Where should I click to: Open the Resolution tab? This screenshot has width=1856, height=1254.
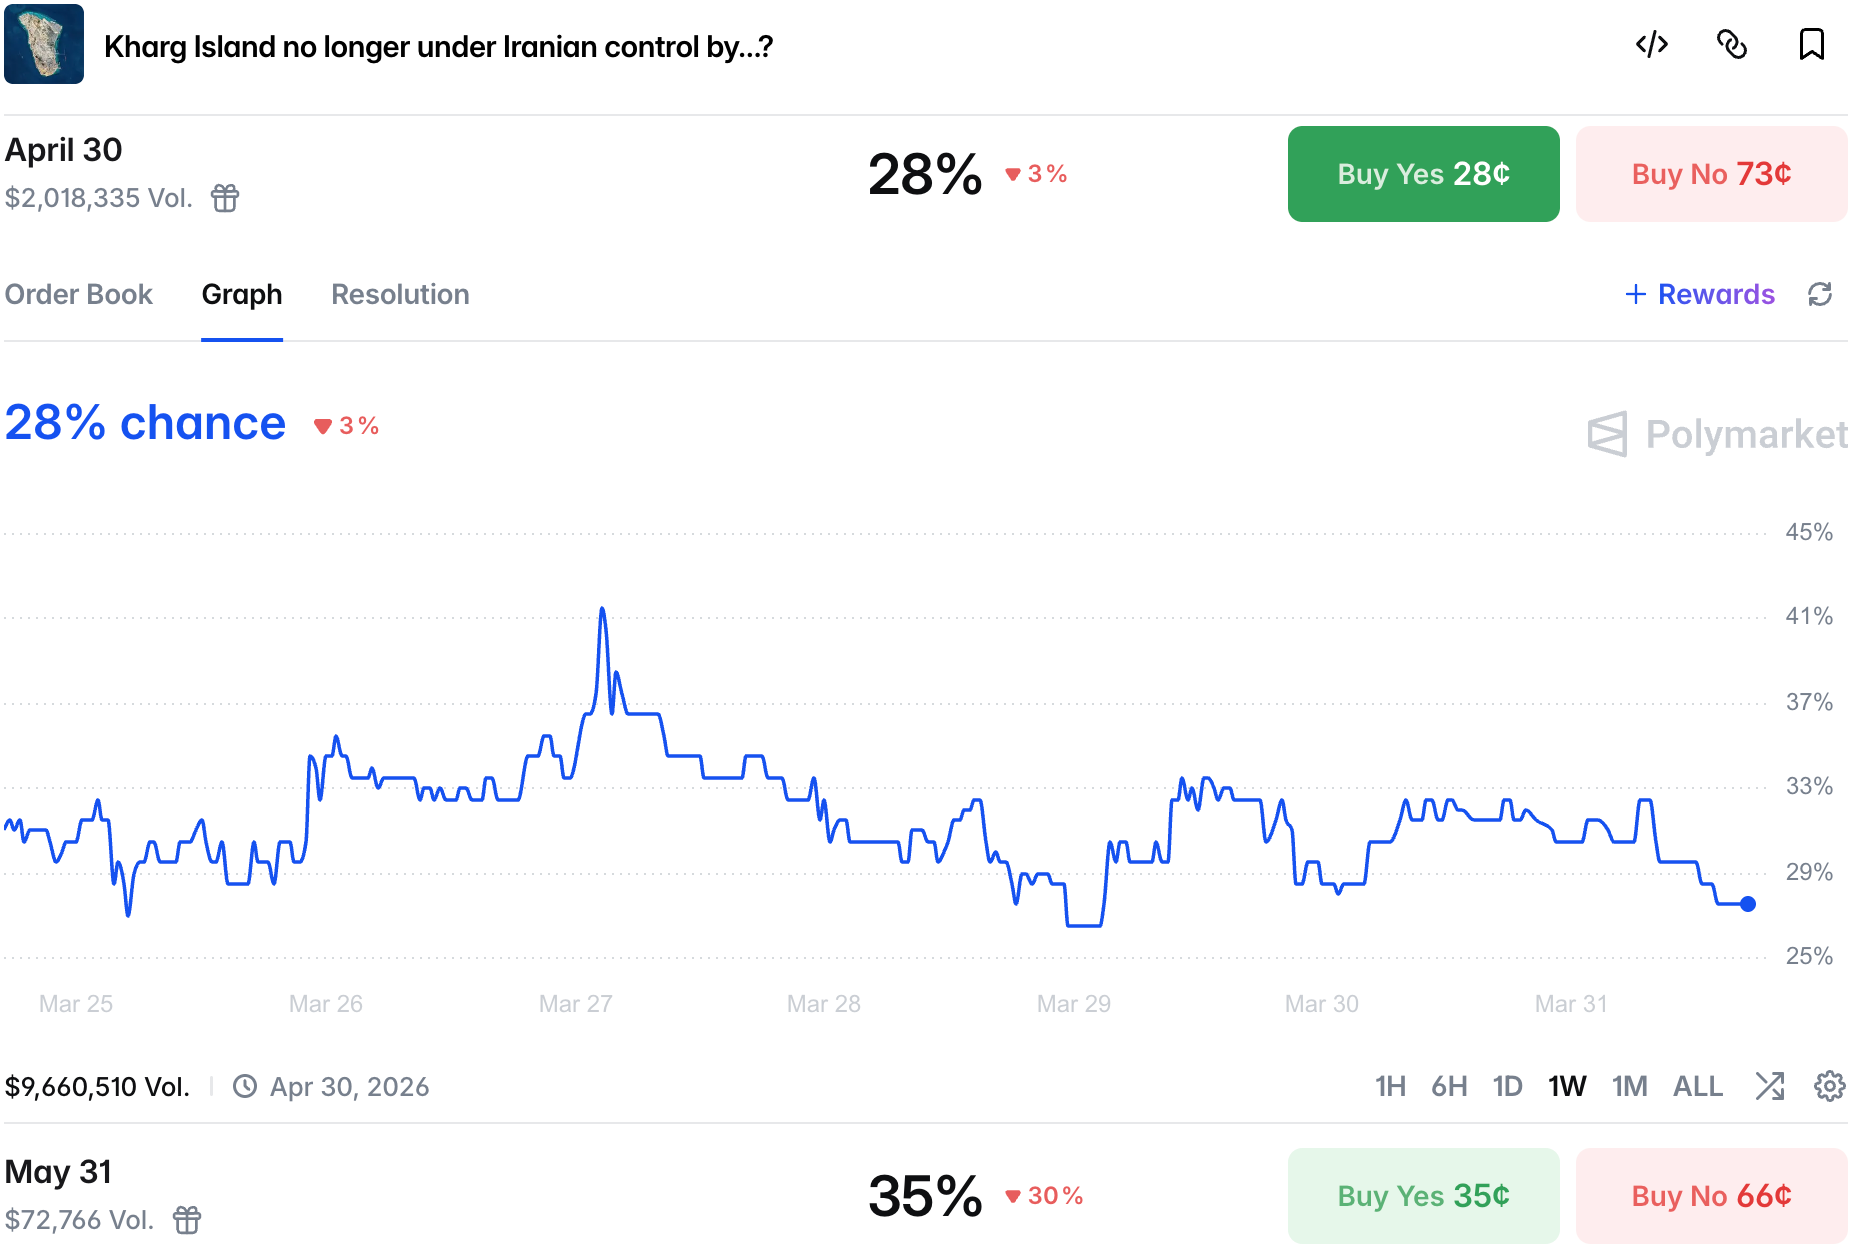[400, 294]
